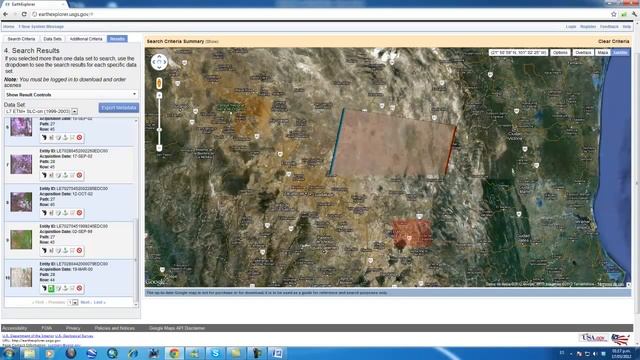Viewport: 640px width, 360px height.
Task: Toggle browse overlay for scene dated 02-SEP-99
Action: point(51,250)
